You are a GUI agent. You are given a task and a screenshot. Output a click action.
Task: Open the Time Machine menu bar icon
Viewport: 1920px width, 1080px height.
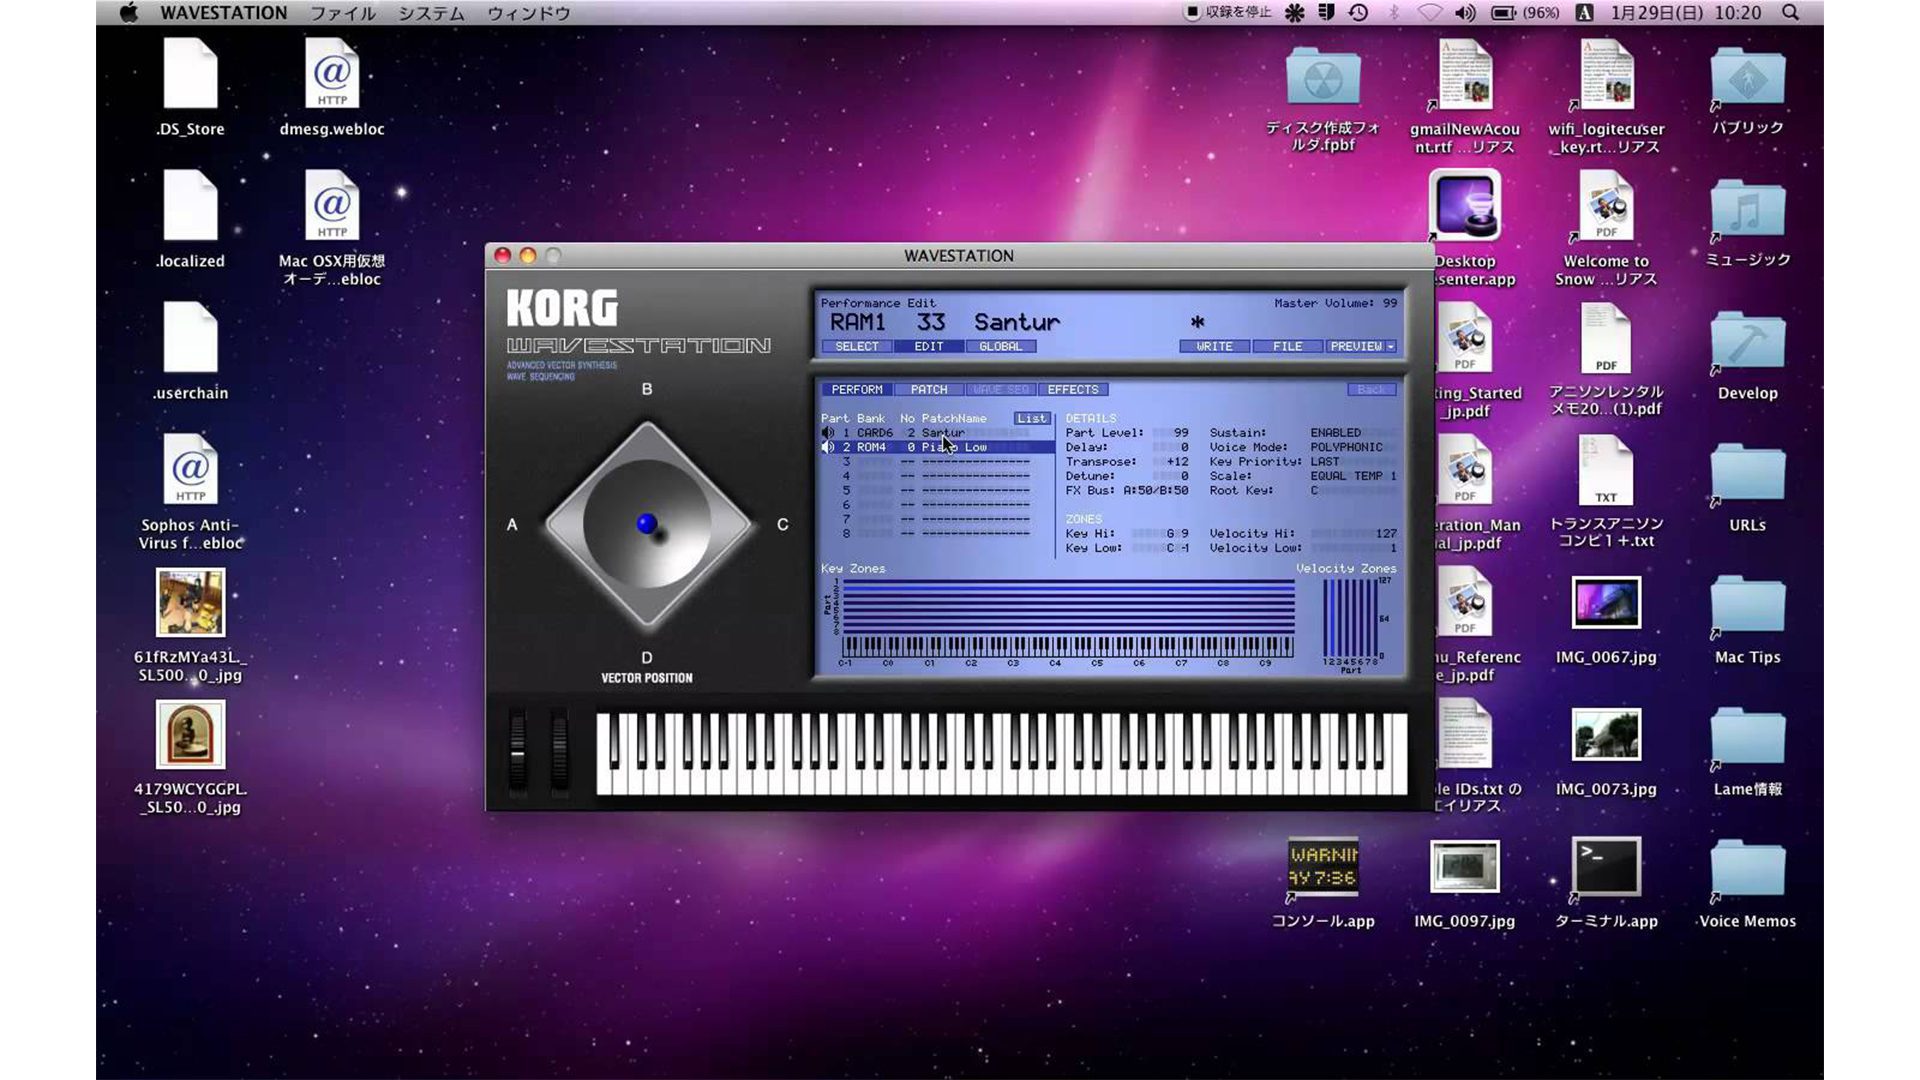pyautogui.click(x=1358, y=13)
